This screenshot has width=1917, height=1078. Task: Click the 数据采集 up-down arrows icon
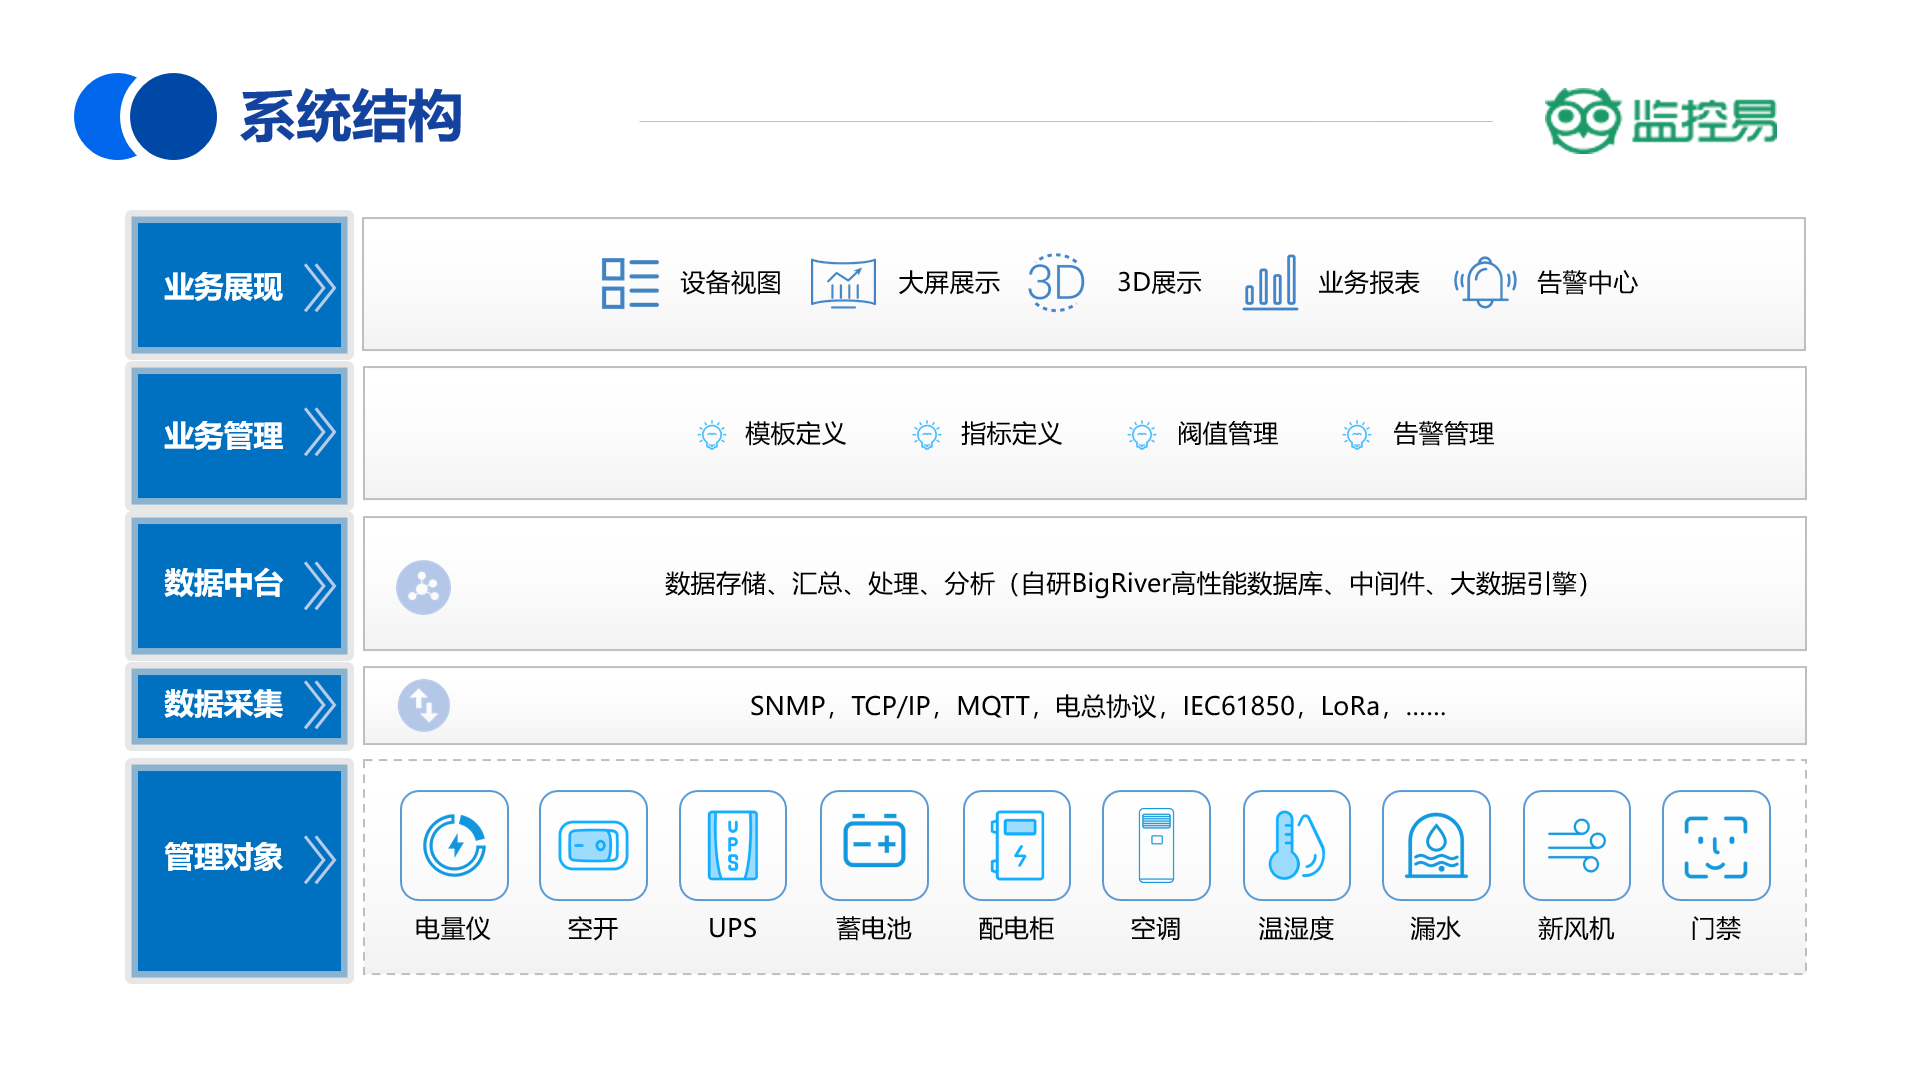[x=424, y=706]
